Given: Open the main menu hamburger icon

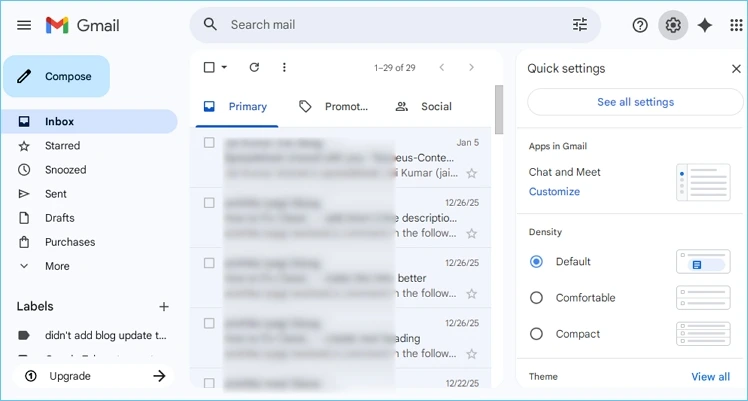Looking at the screenshot, I should click(24, 25).
